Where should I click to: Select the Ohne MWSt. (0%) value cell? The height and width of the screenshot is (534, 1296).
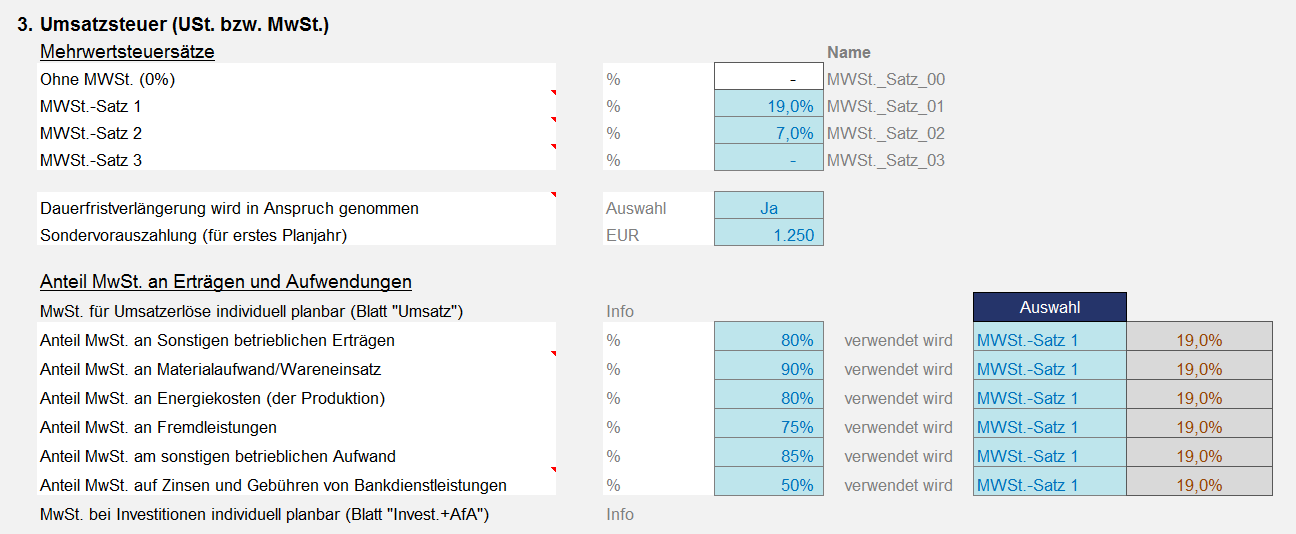(x=769, y=79)
